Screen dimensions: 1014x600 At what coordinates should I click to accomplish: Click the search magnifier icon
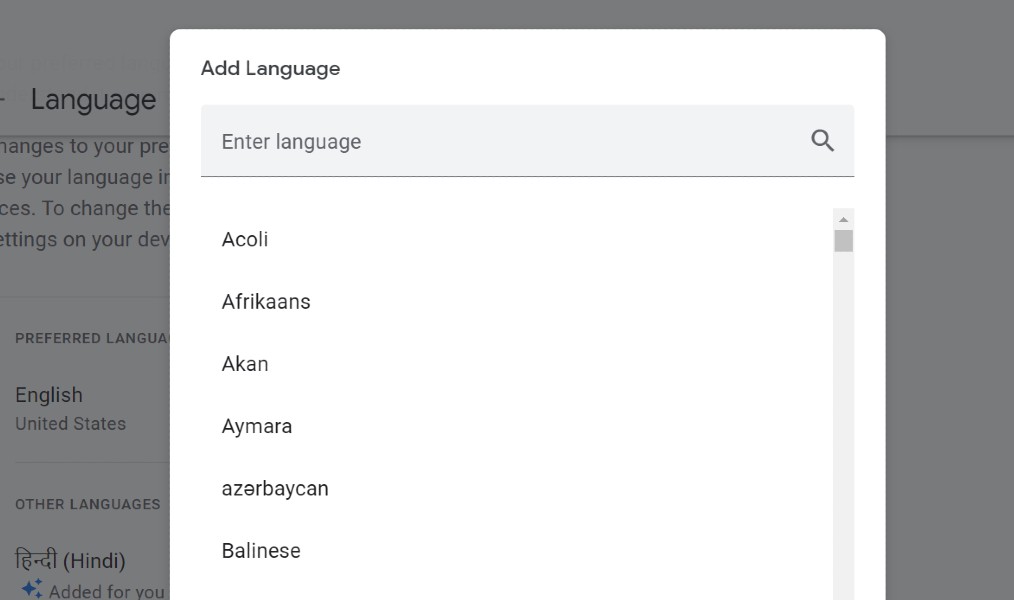click(822, 141)
